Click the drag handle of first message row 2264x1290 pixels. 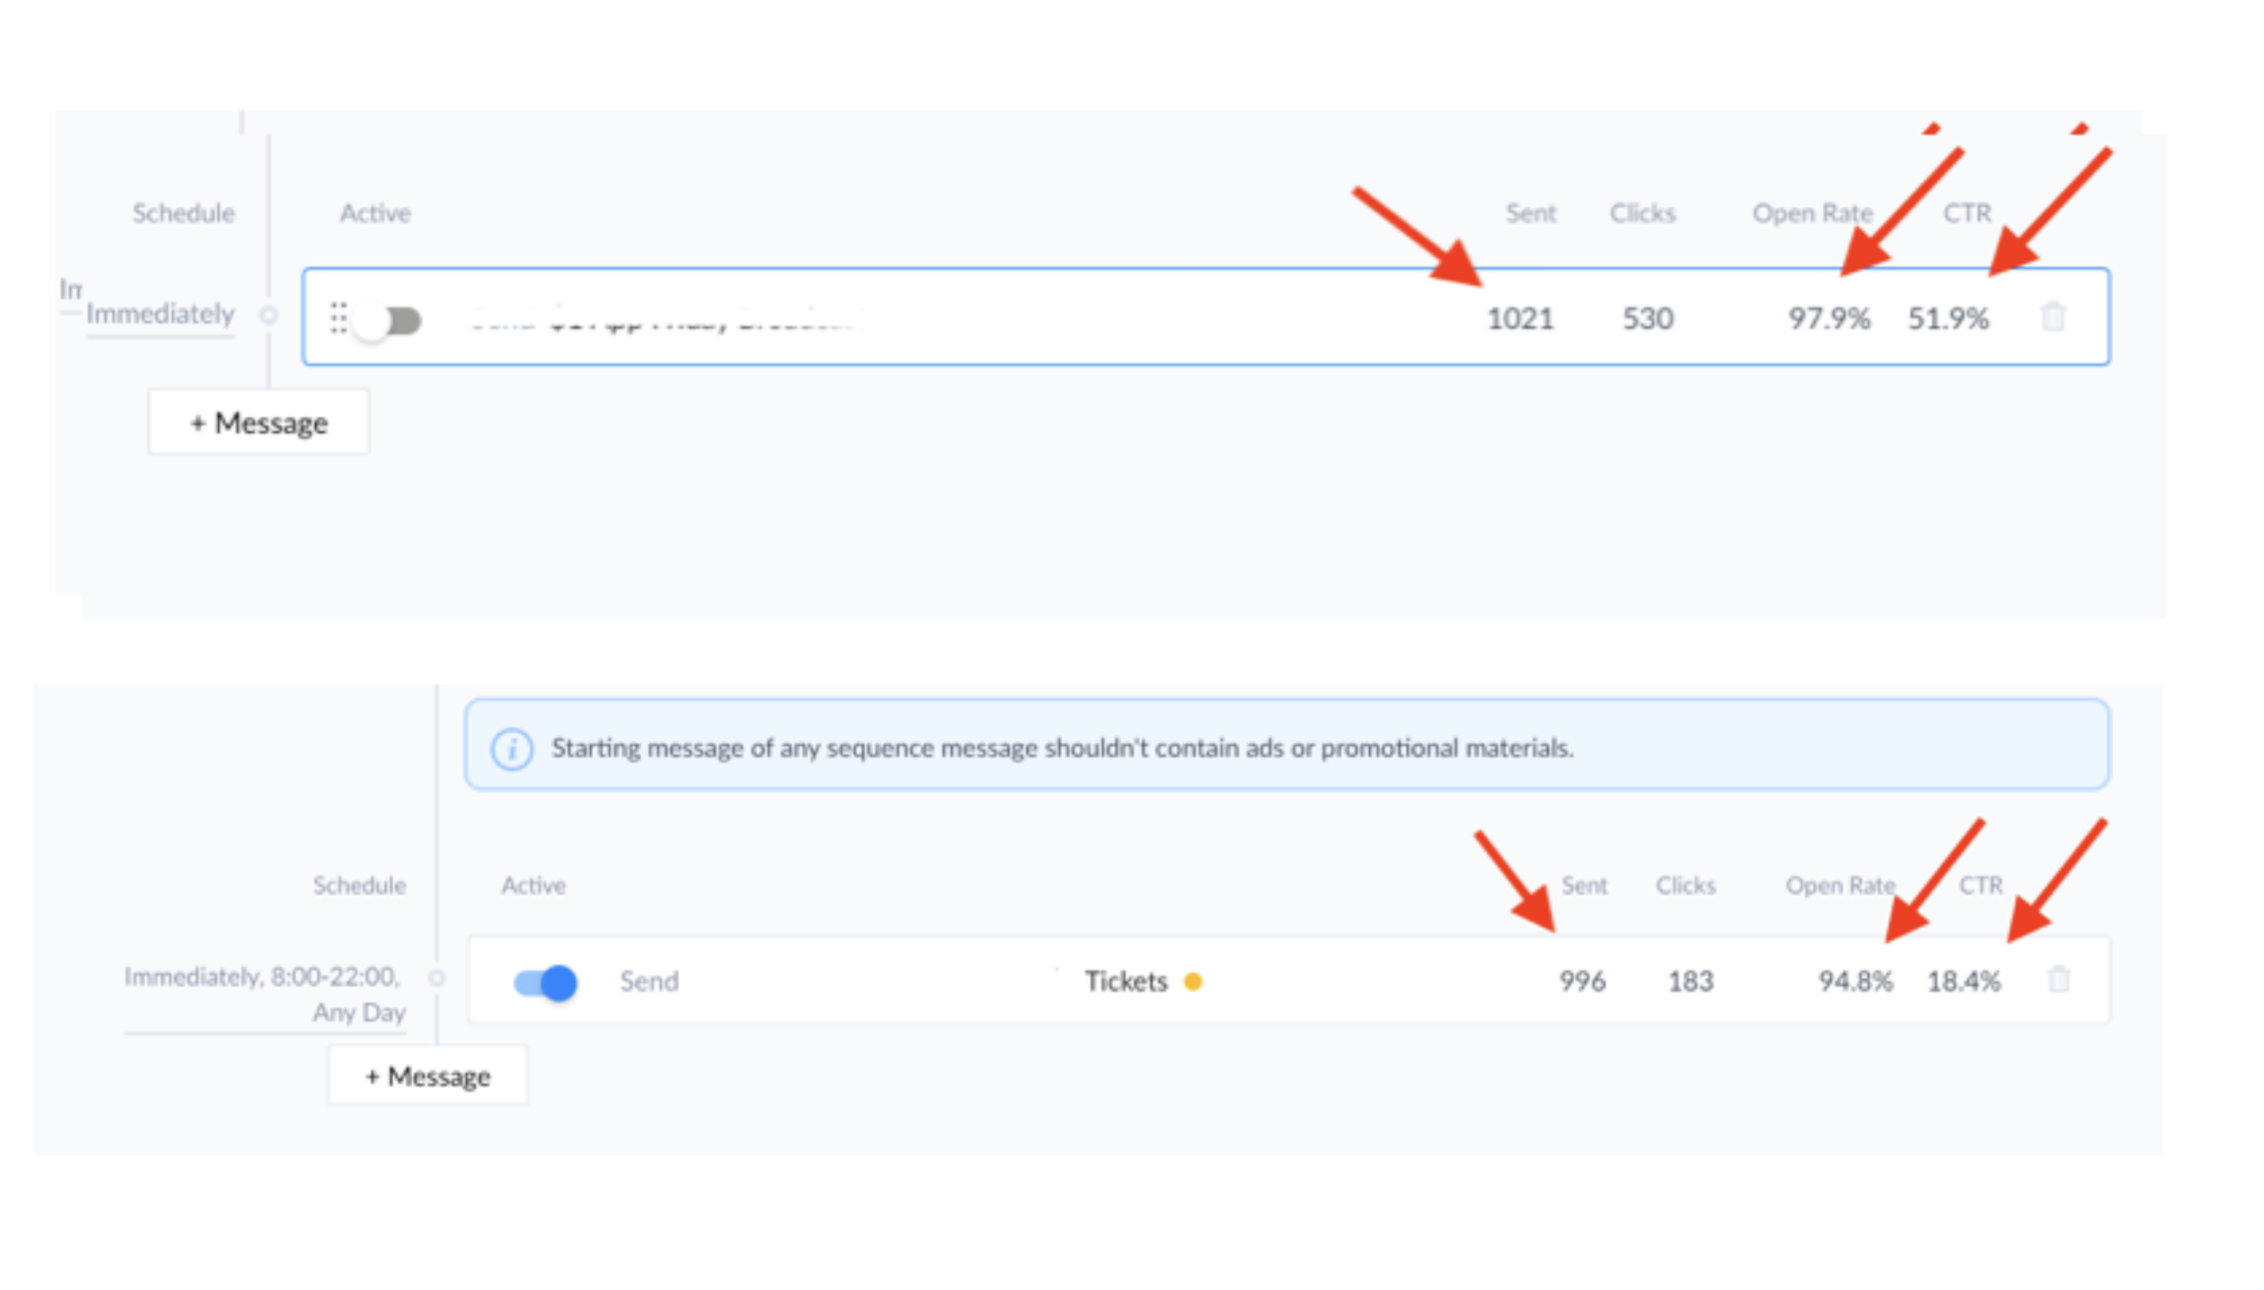coord(339,318)
